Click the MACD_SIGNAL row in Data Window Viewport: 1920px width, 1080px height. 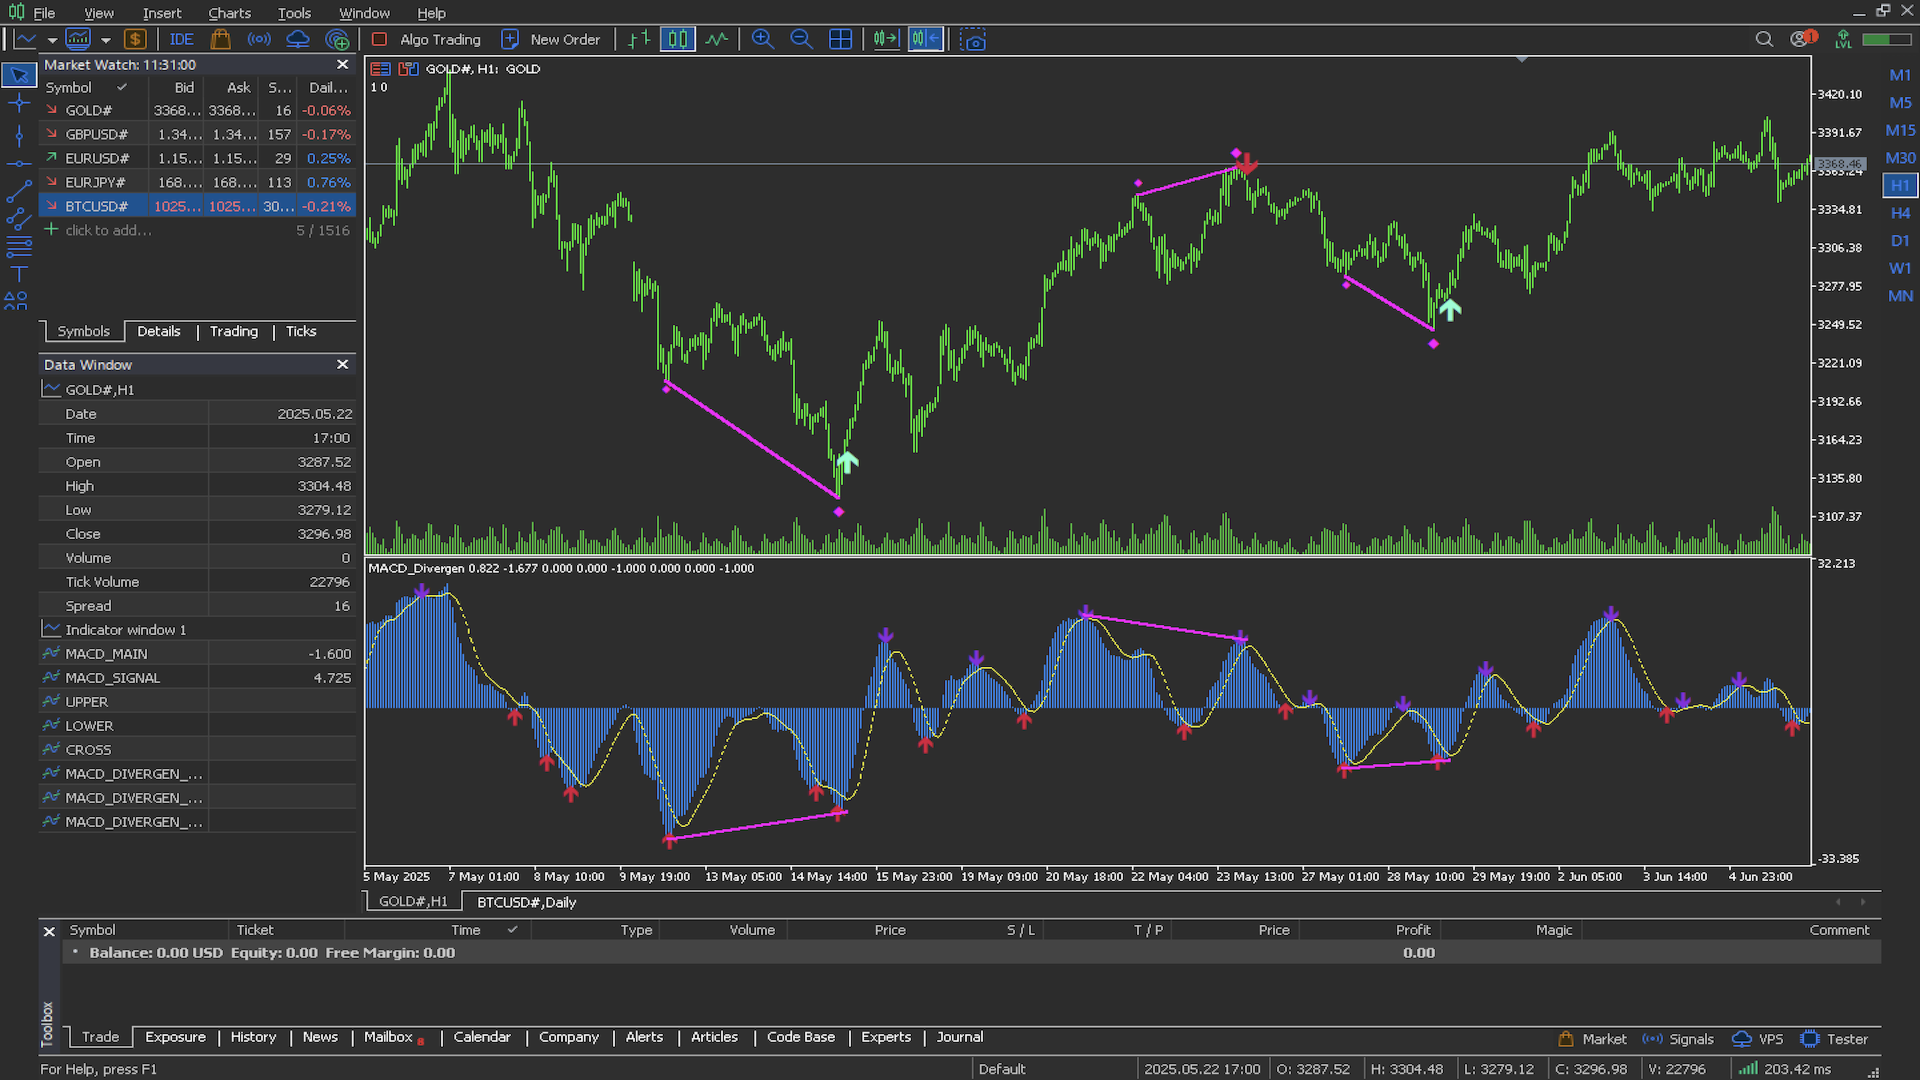click(197, 677)
